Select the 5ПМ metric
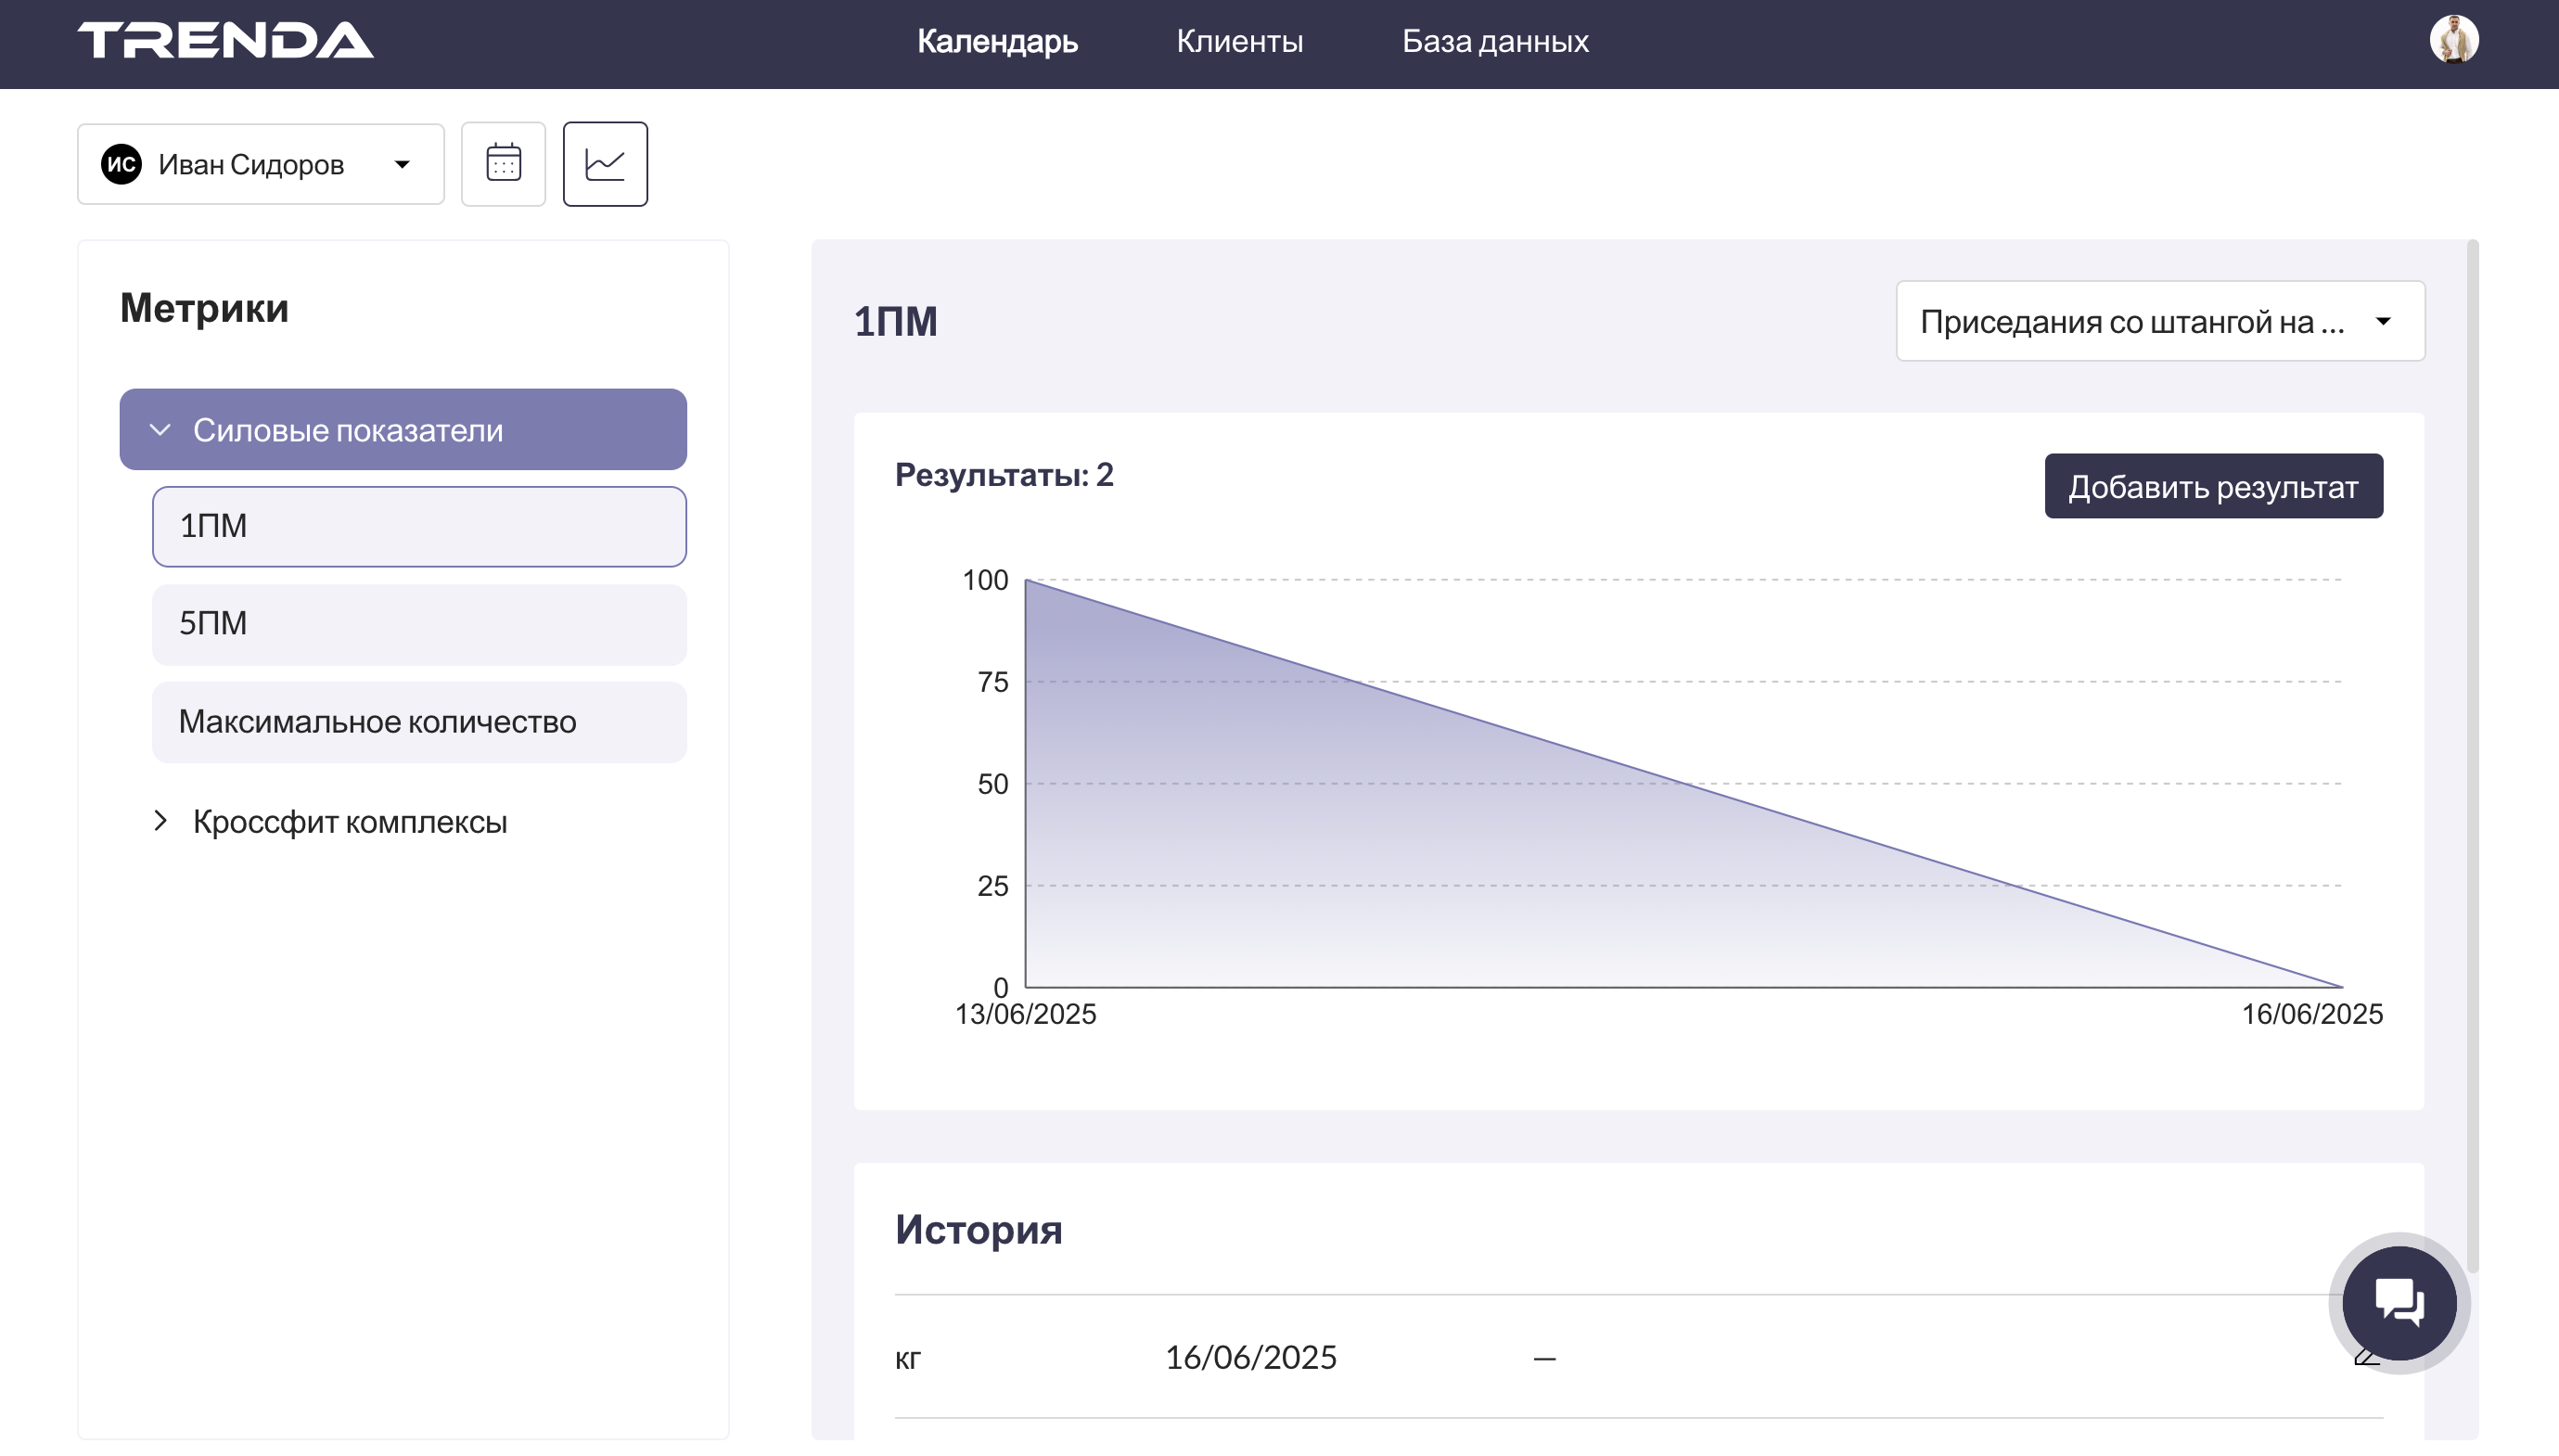 point(419,624)
